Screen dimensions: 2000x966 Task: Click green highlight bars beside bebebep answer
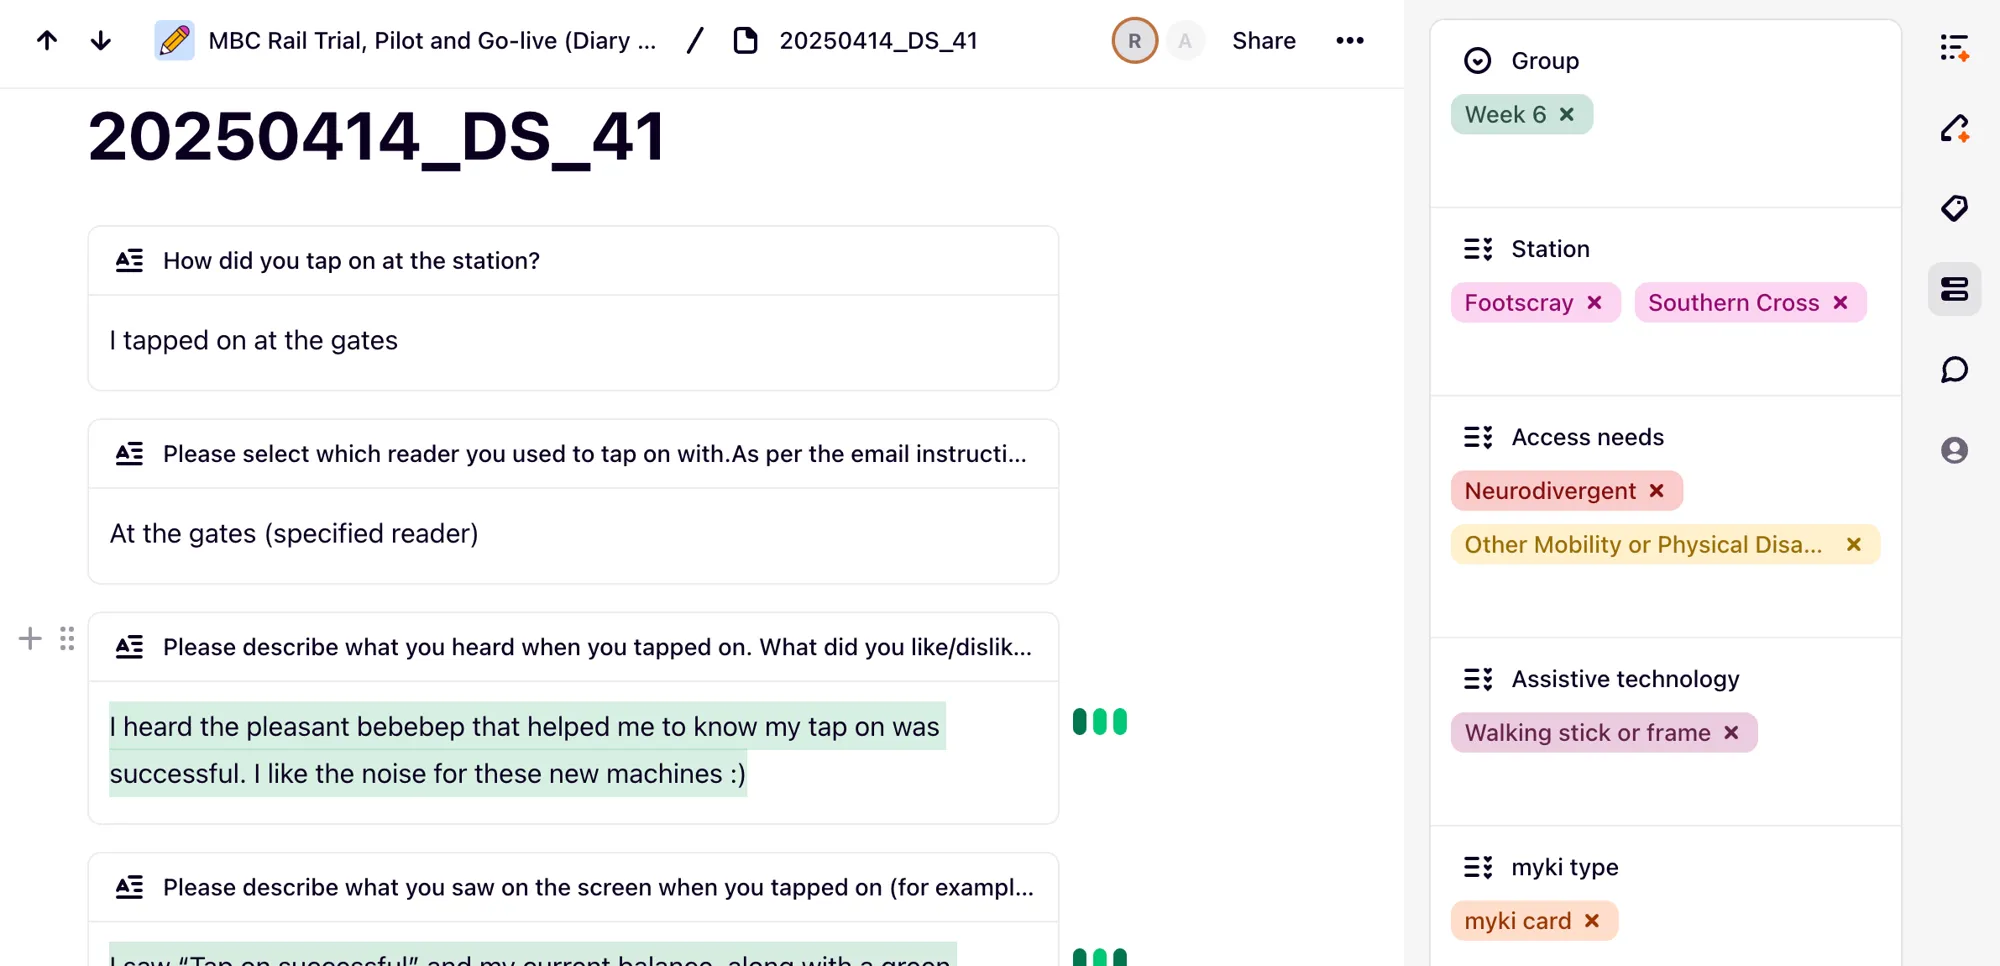point(1100,722)
